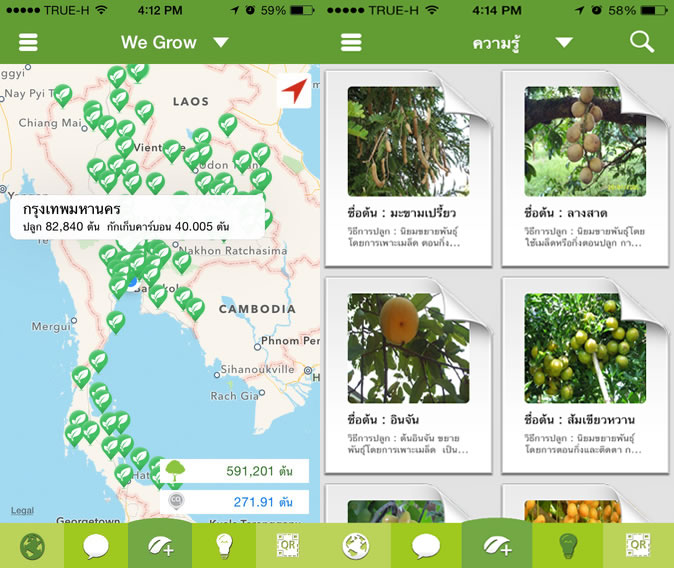
Task: Tap the green tree icon in counter
Action: (x=175, y=471)
